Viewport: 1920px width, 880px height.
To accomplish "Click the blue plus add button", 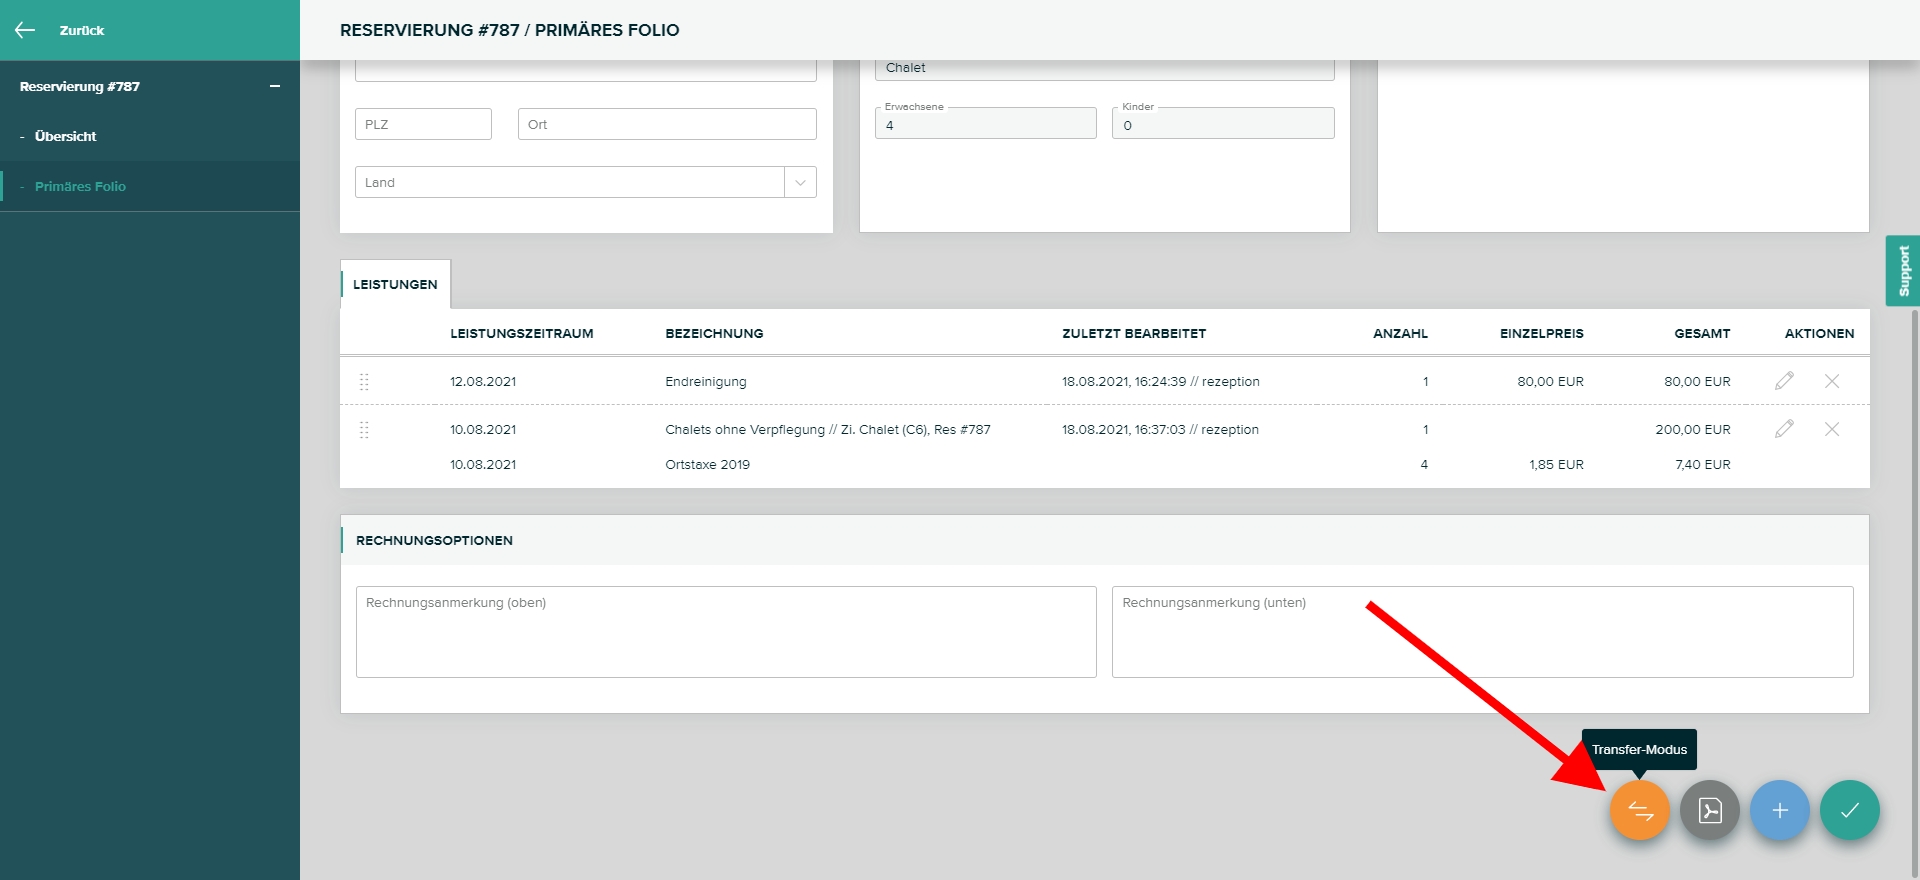I will coord(1779,810).
